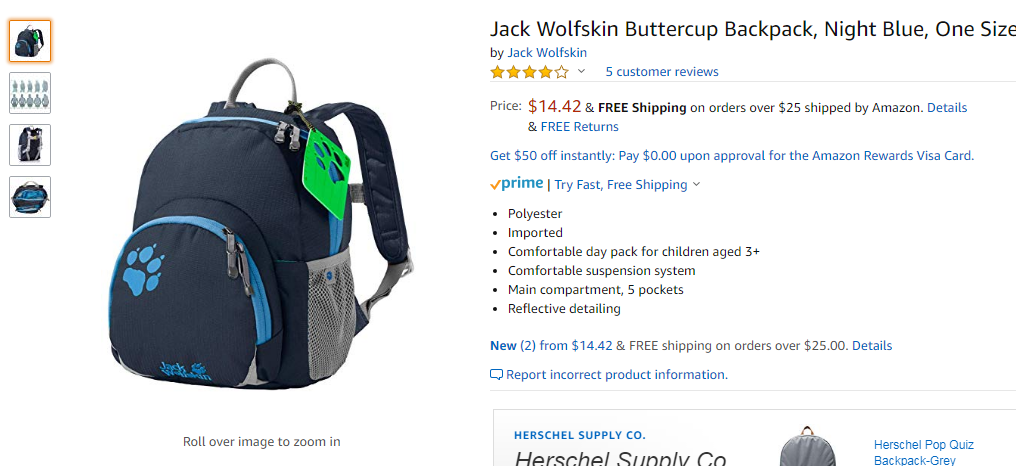Open the FREE Returns link
This screenshot has height=466, width=1016.
[x=579, y=127]
